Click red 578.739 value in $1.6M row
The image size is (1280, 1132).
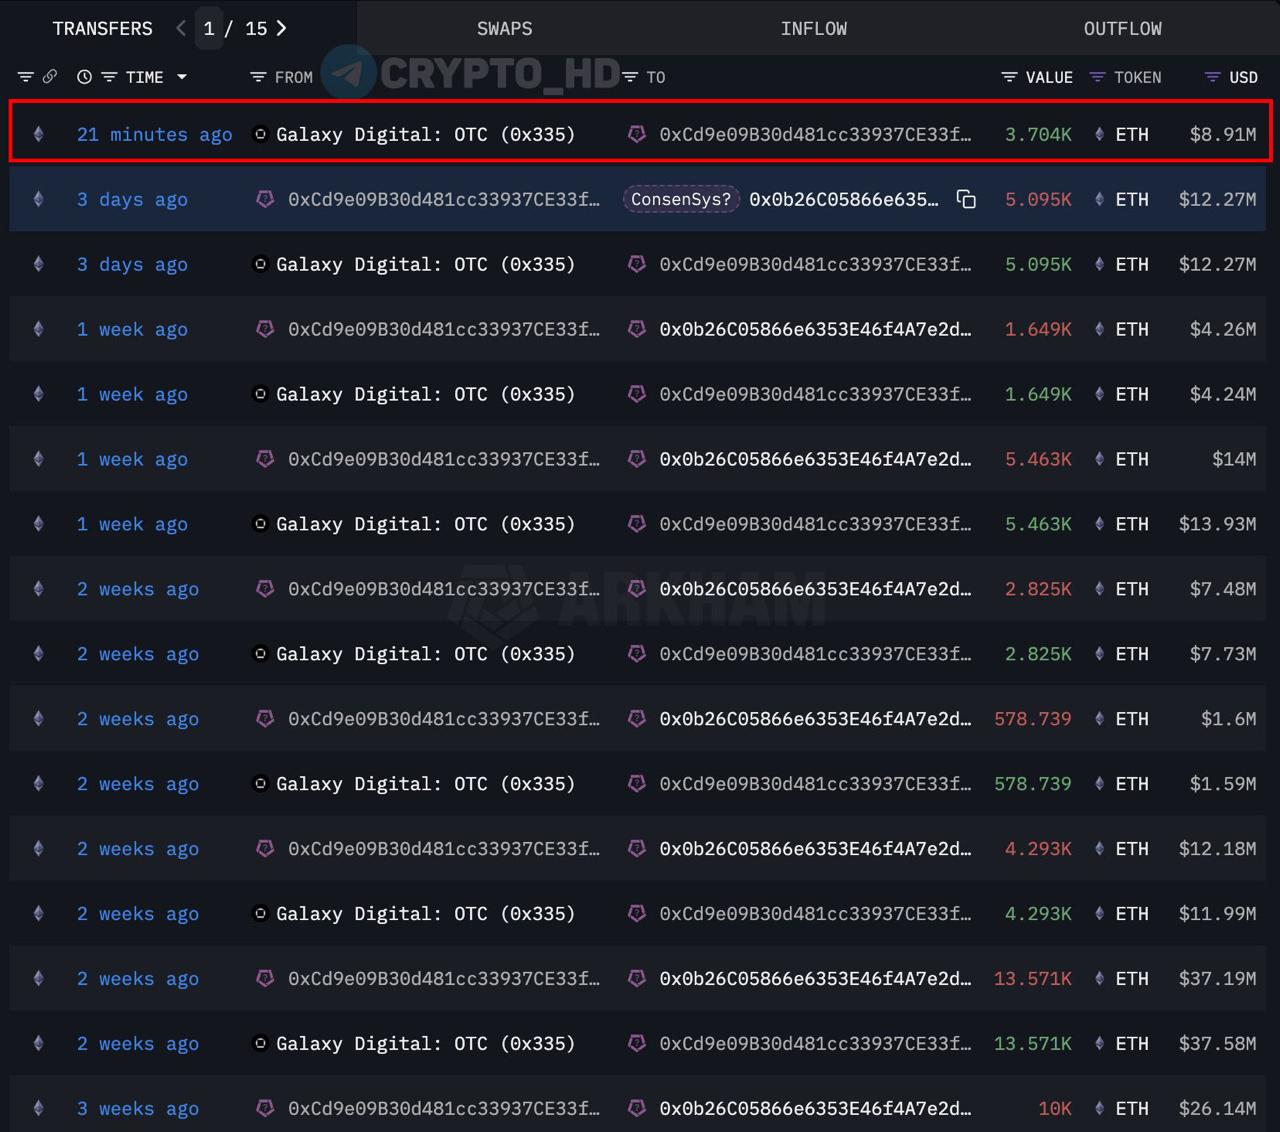(1032, 719)
